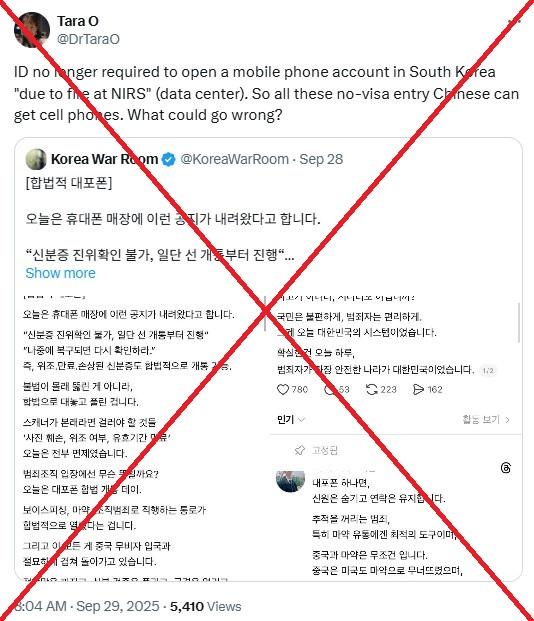Click the Korea War Room avatar
Image resolution: width=534 pixels, height=621 pixels.
point(36,159)
